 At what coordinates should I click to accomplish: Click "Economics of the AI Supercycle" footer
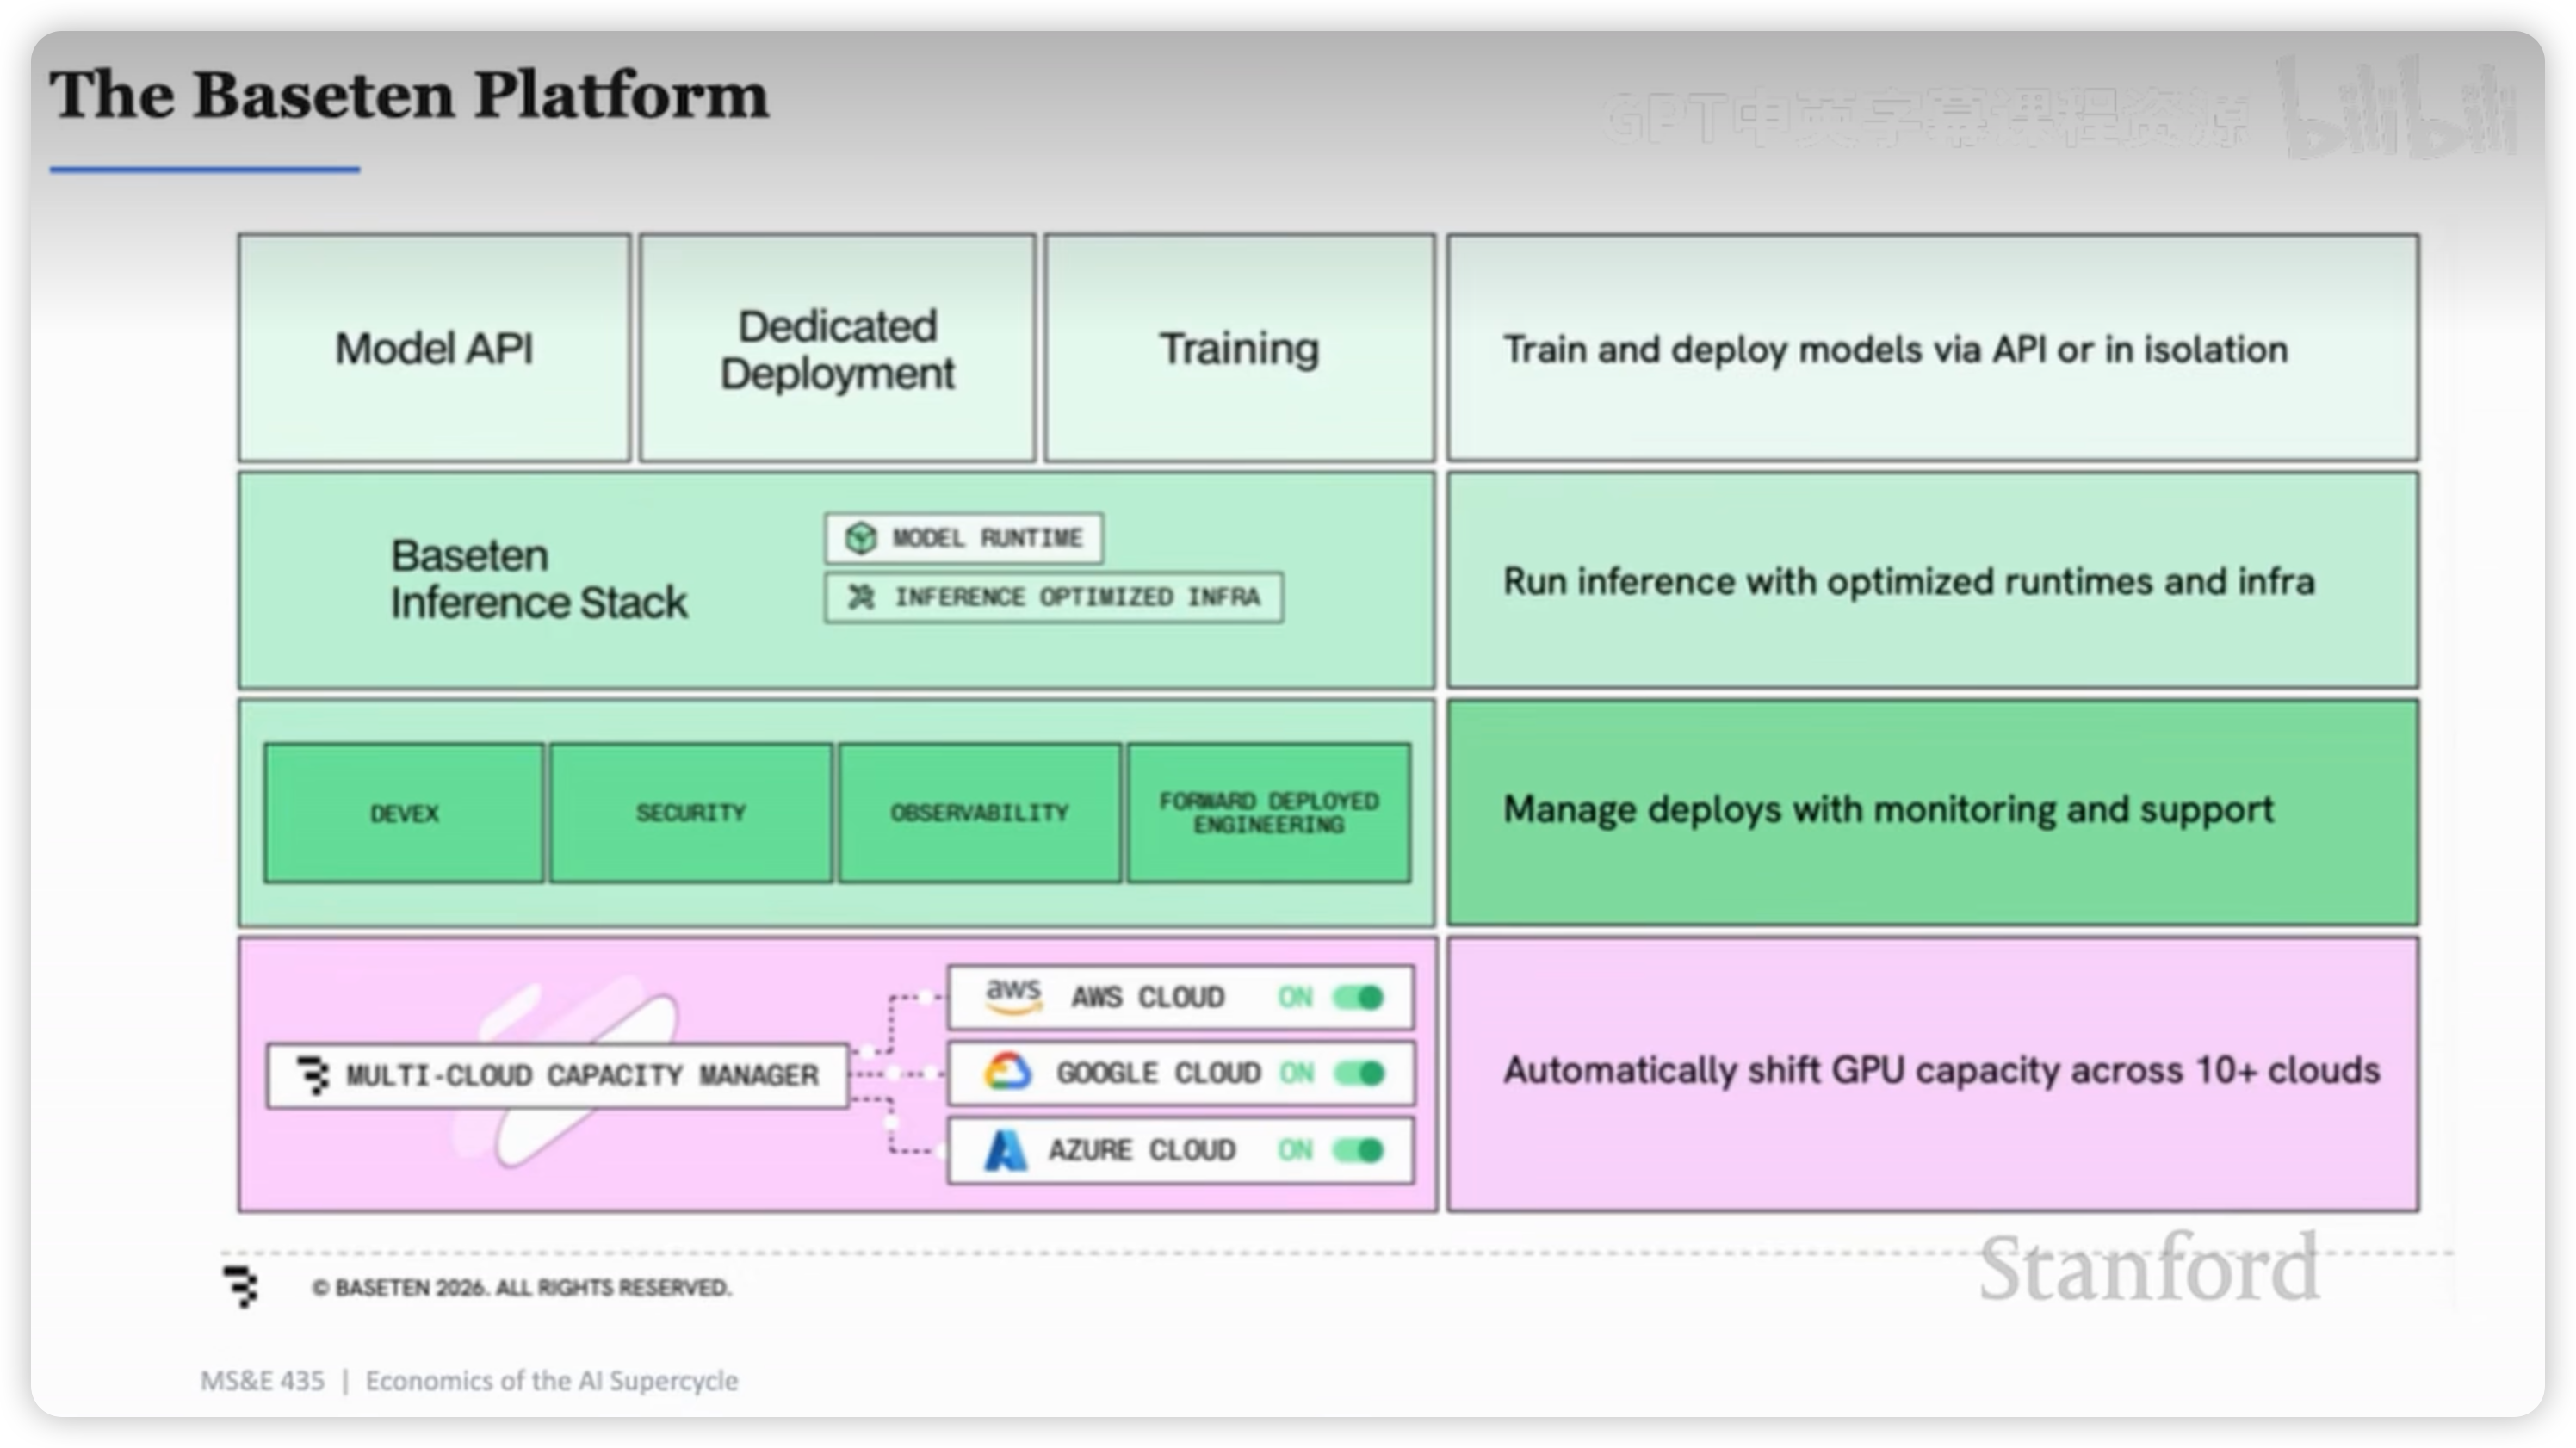click(x=551, y=1381)
